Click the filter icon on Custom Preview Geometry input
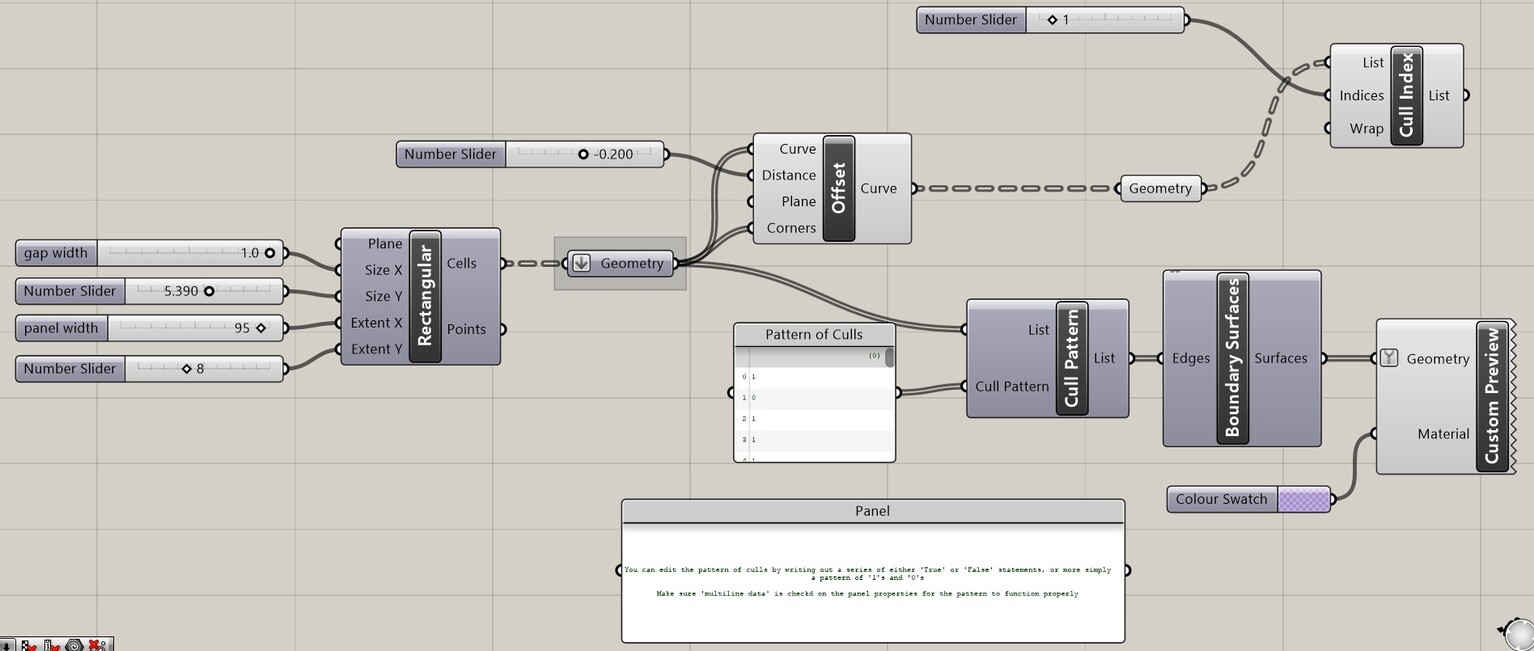 [x=1389, y=358]
